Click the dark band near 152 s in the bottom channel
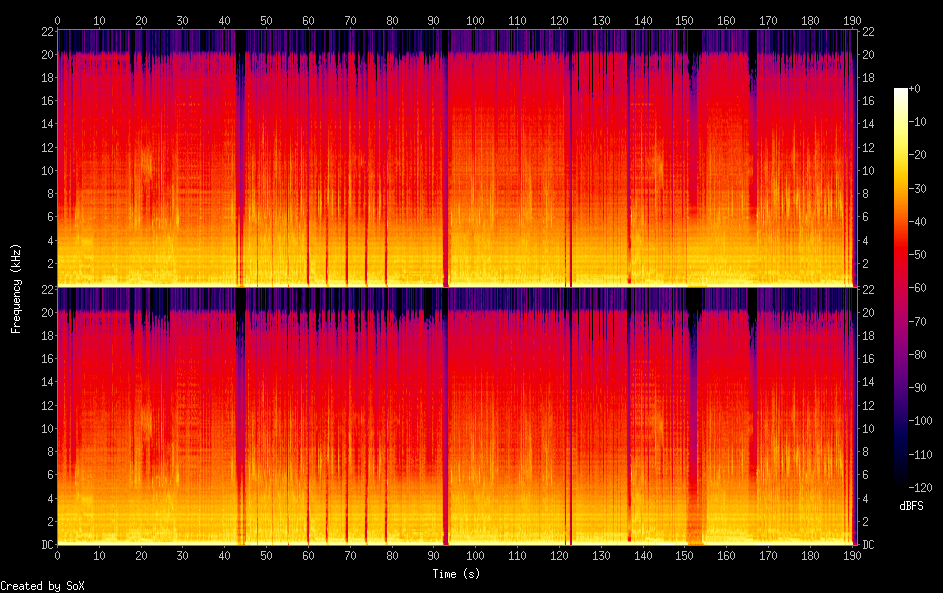The height and width of the screenshot is (593, 943). tap(693, 420)
